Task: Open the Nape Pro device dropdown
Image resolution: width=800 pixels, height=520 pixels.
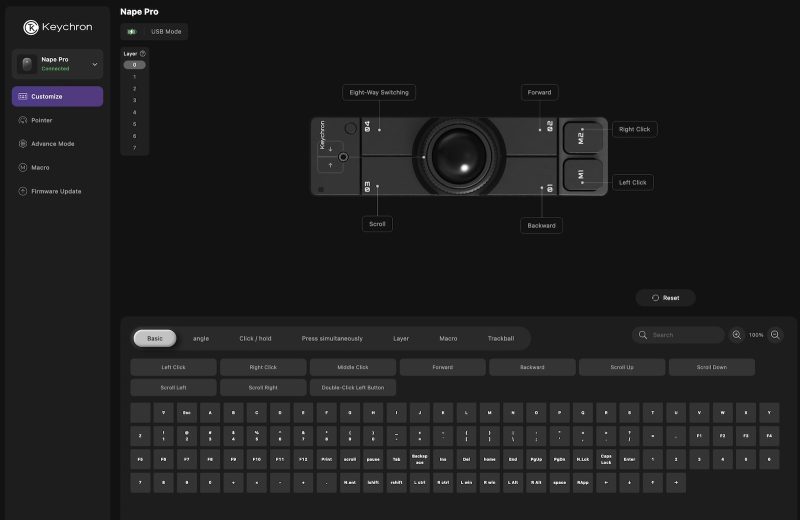Action: (57, 64)
